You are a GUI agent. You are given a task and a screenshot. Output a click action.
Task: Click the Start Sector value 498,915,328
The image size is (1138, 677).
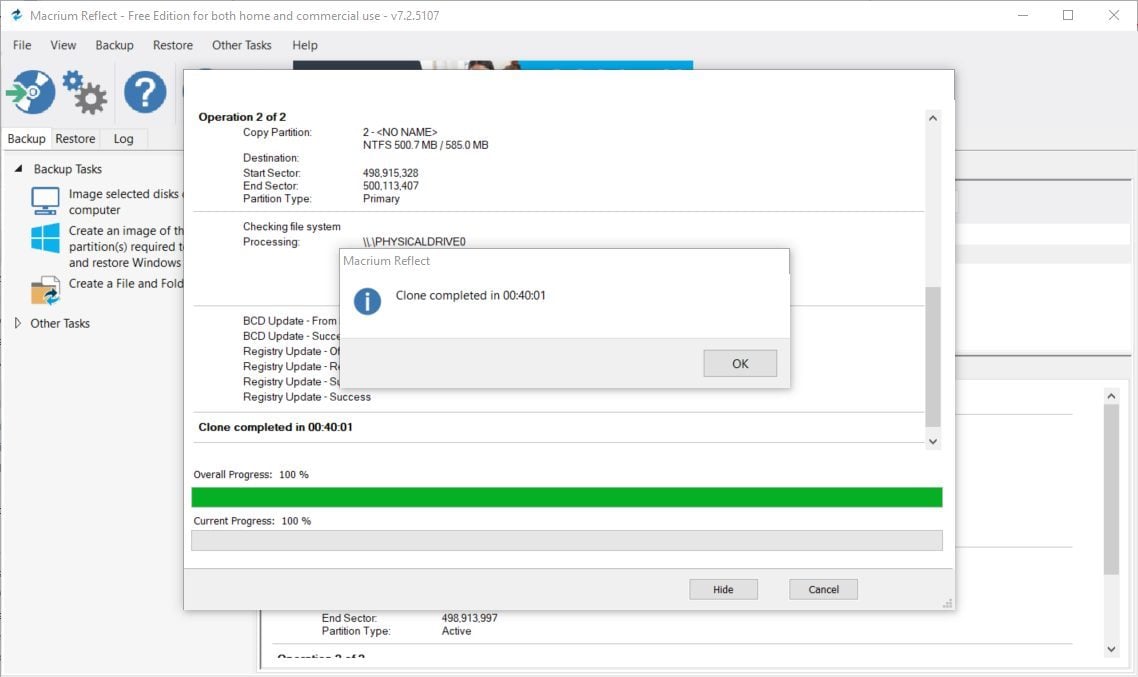click(390, 173)
